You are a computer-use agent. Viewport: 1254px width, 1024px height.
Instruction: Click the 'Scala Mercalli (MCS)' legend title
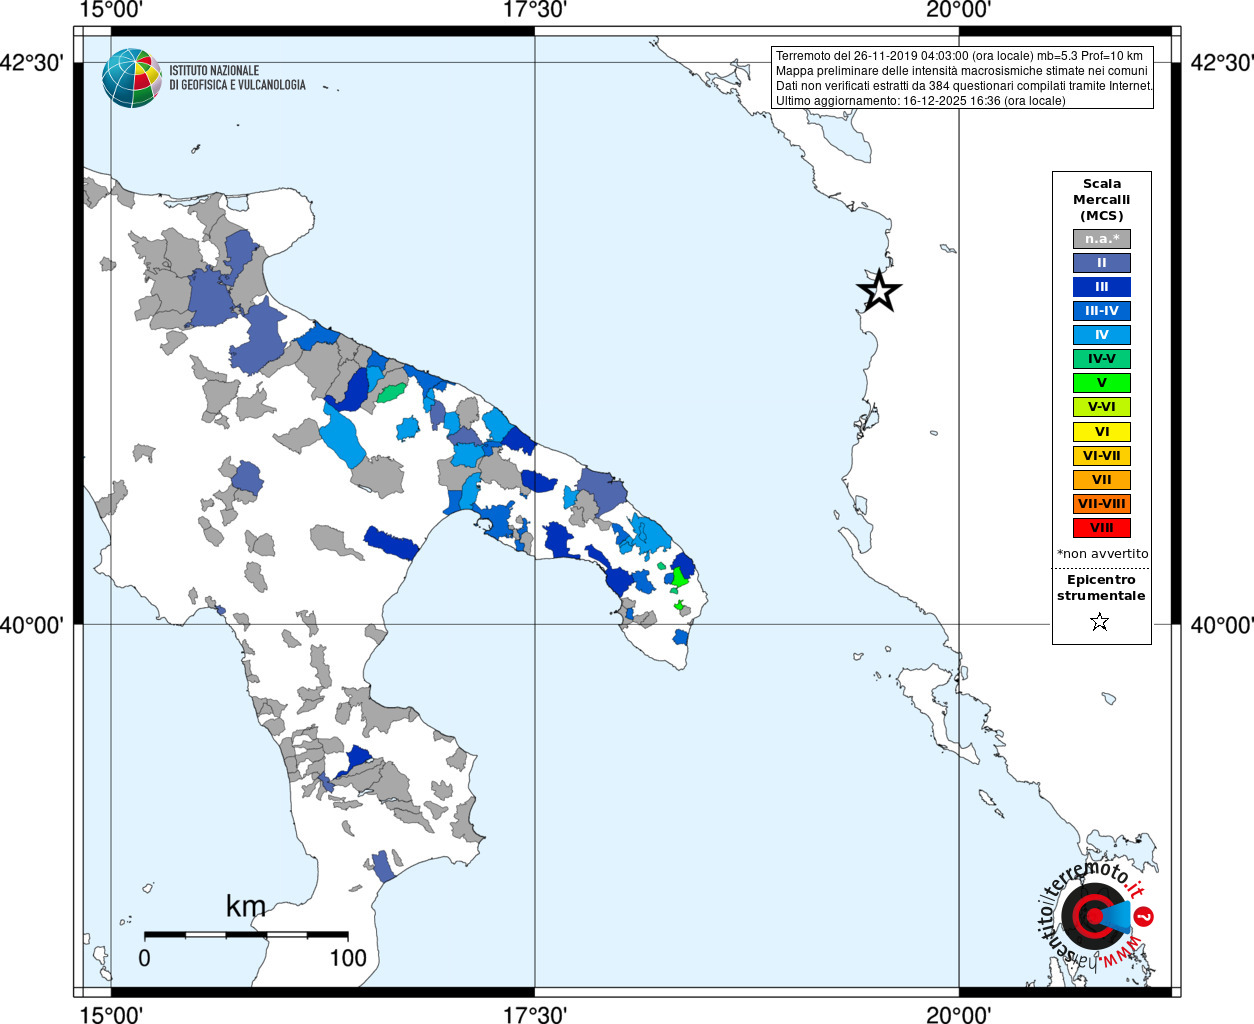coord(1102,200)
